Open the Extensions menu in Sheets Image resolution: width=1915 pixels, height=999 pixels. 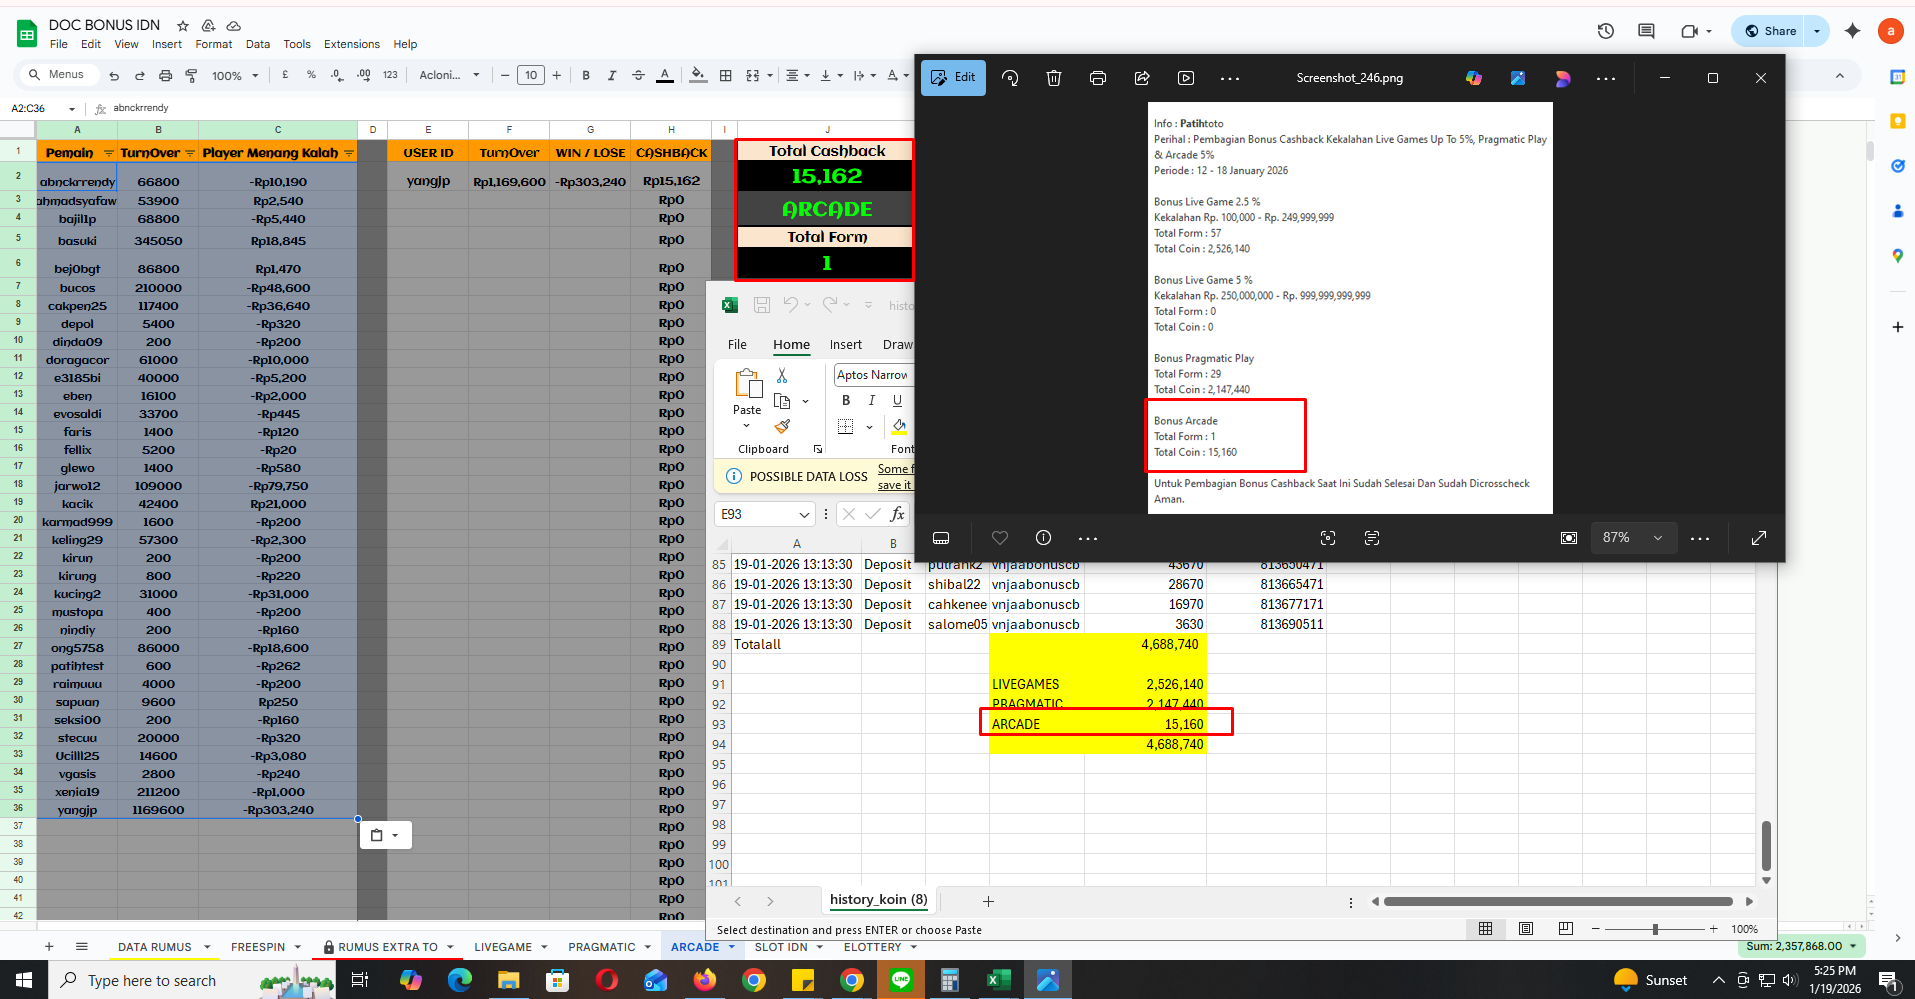[x=352, y=44]
